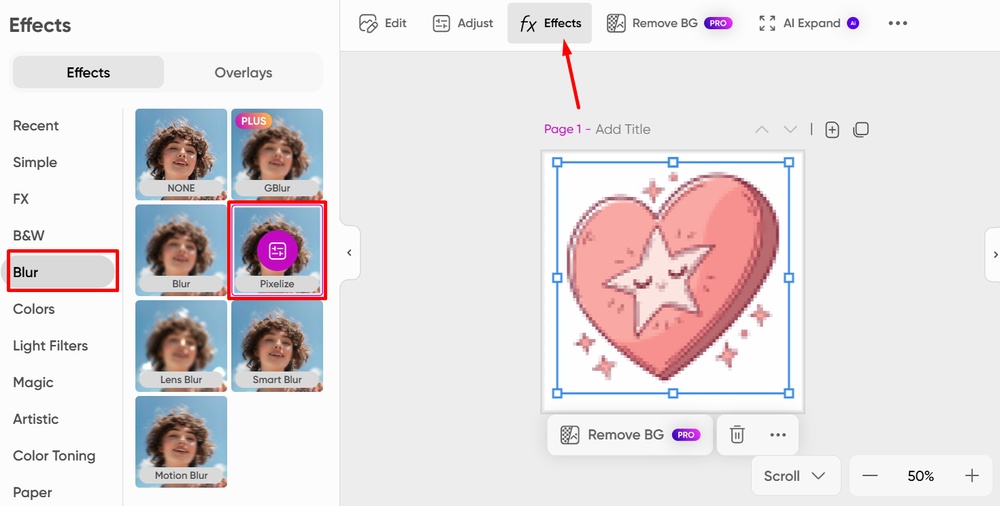Viewport: 1000px width, 506px height.
Task: Zoom out with the minus button
Action: pos(870,476)
